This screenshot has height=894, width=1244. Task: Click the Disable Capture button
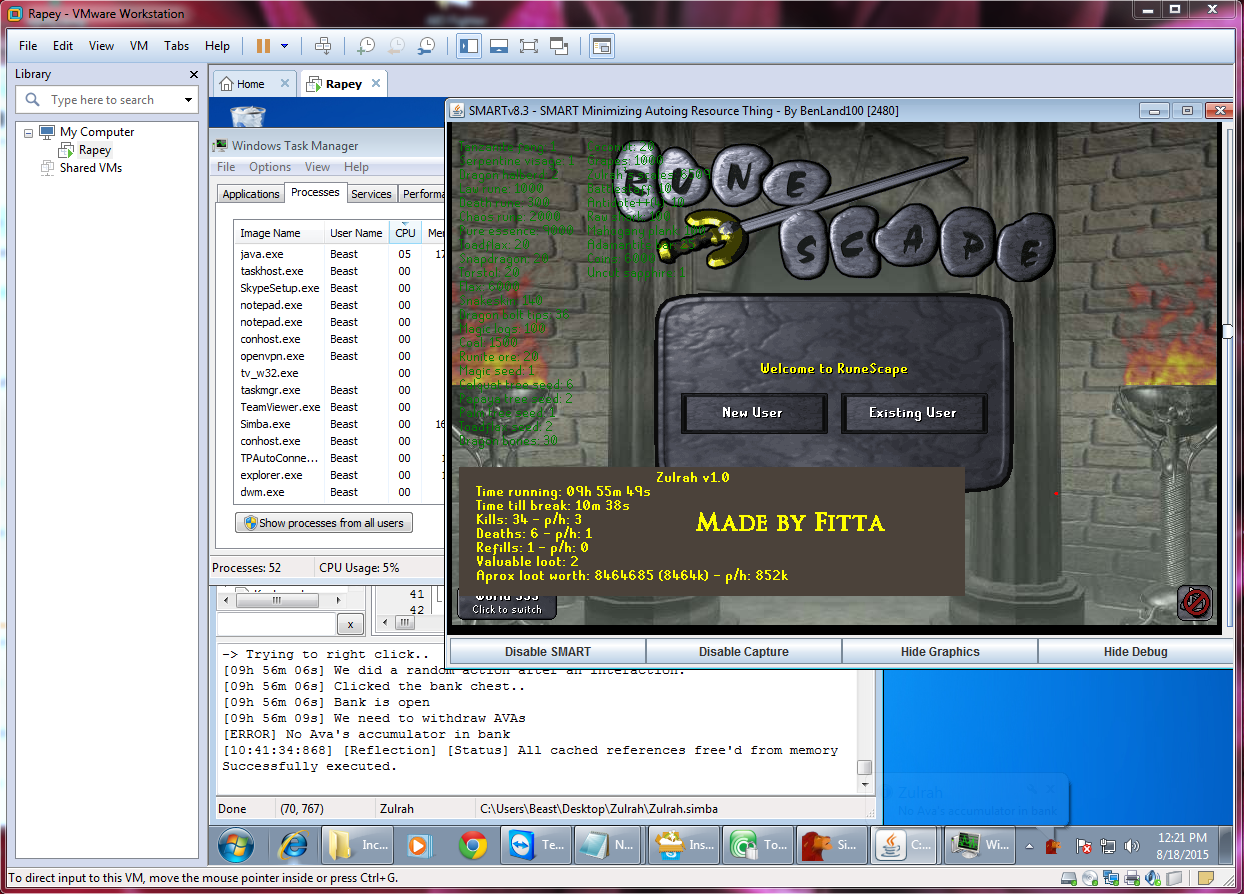(x=744, y=652)
